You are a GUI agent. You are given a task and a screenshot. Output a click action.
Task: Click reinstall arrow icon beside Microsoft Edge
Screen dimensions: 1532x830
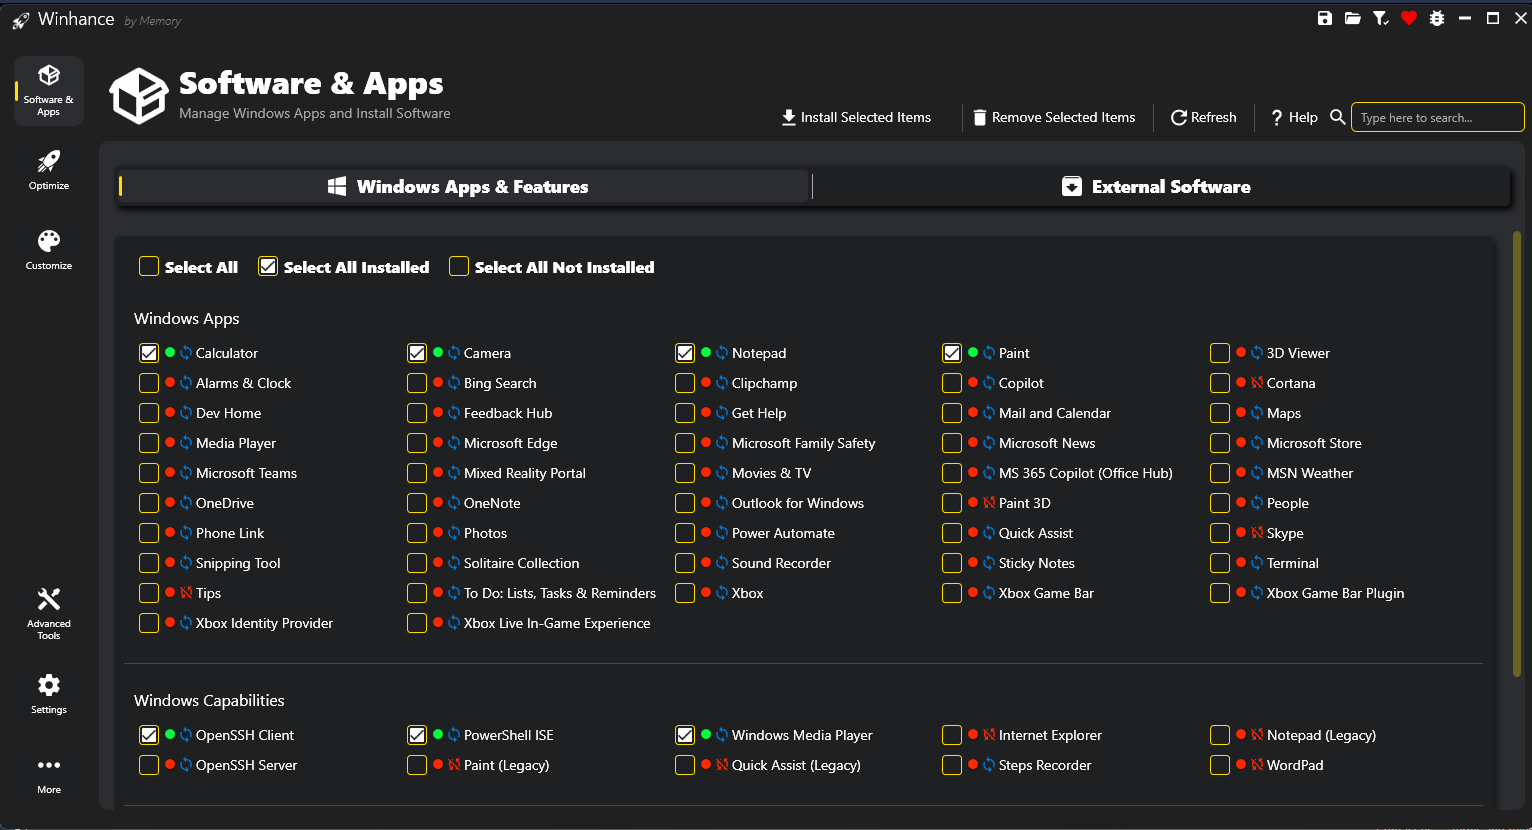click(x=454, y=443)
